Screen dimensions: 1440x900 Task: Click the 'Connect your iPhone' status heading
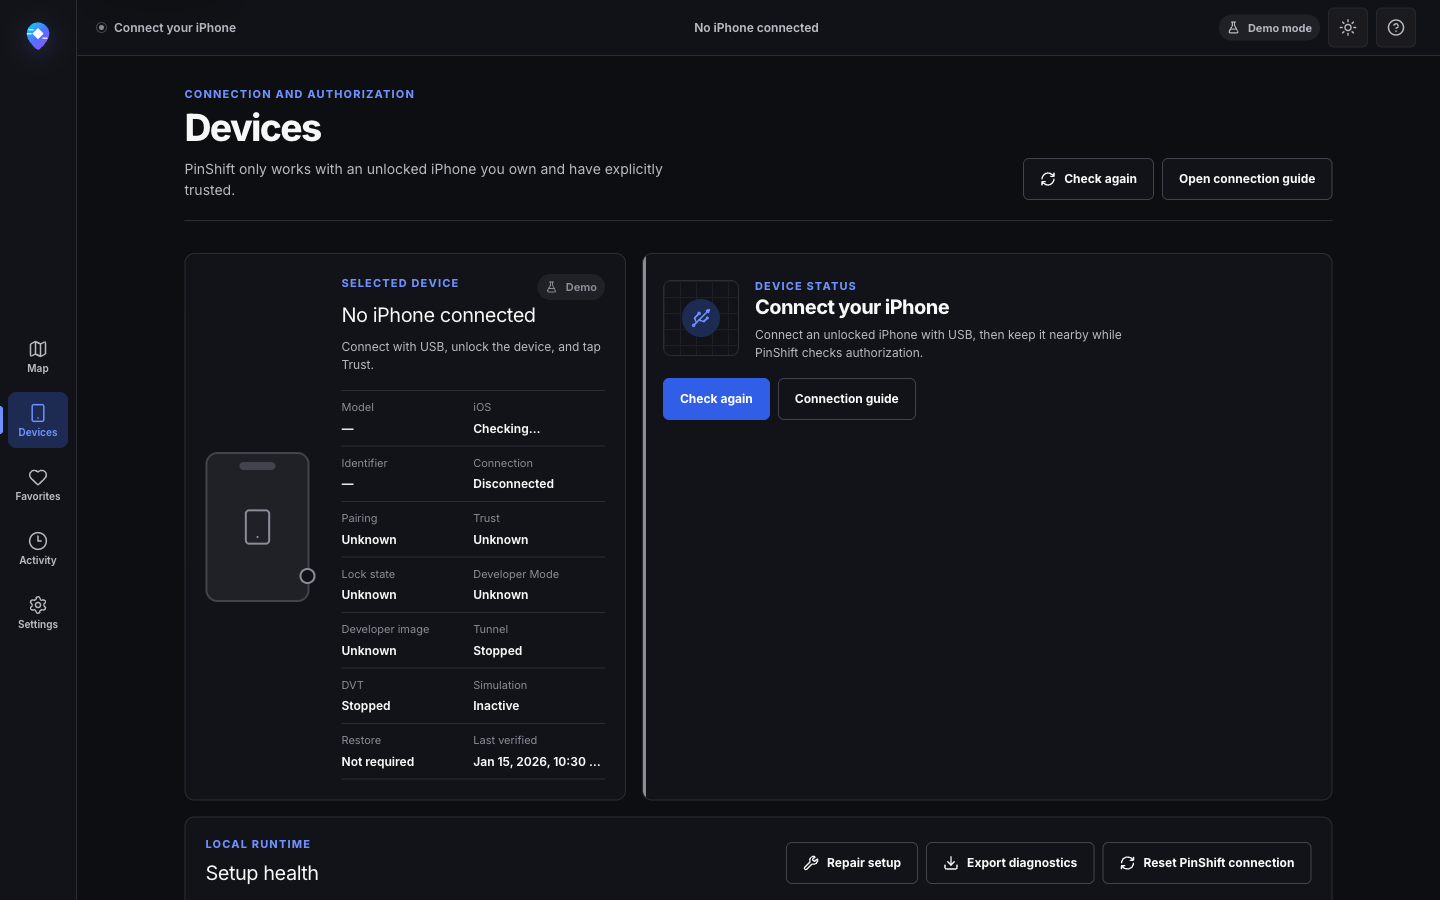pyautogui.click(x=852, y=307)
